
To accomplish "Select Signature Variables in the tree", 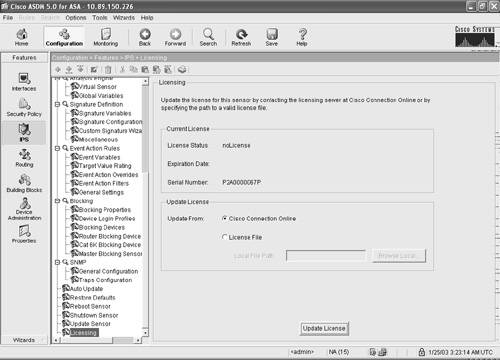I will [x=101, y=113].
